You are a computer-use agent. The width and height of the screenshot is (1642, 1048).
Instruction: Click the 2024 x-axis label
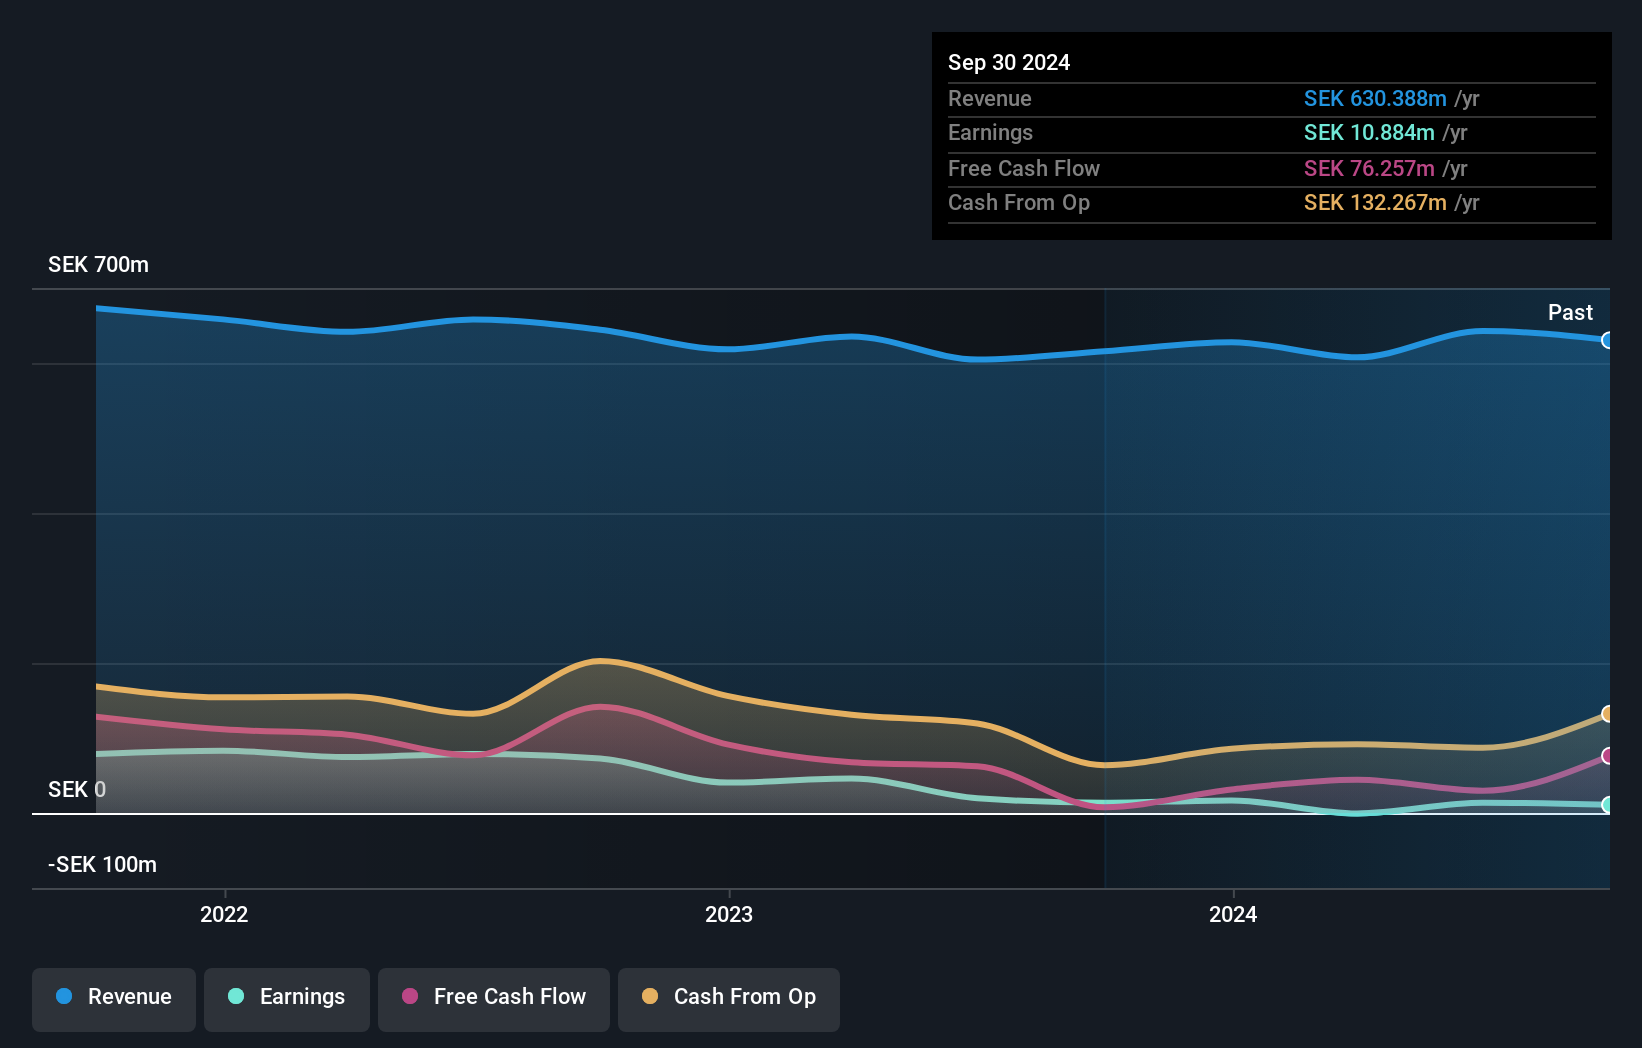point(1233,914)
